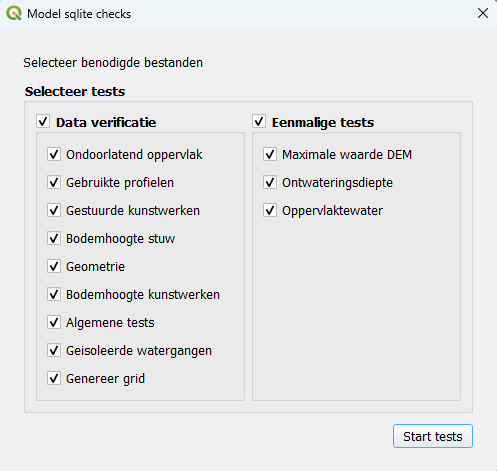Image resolution: width=497 pixels, height=471 pixels.
Task: Uncheck the Data verificatie group checkbox
Action: [x=43, y=122]
